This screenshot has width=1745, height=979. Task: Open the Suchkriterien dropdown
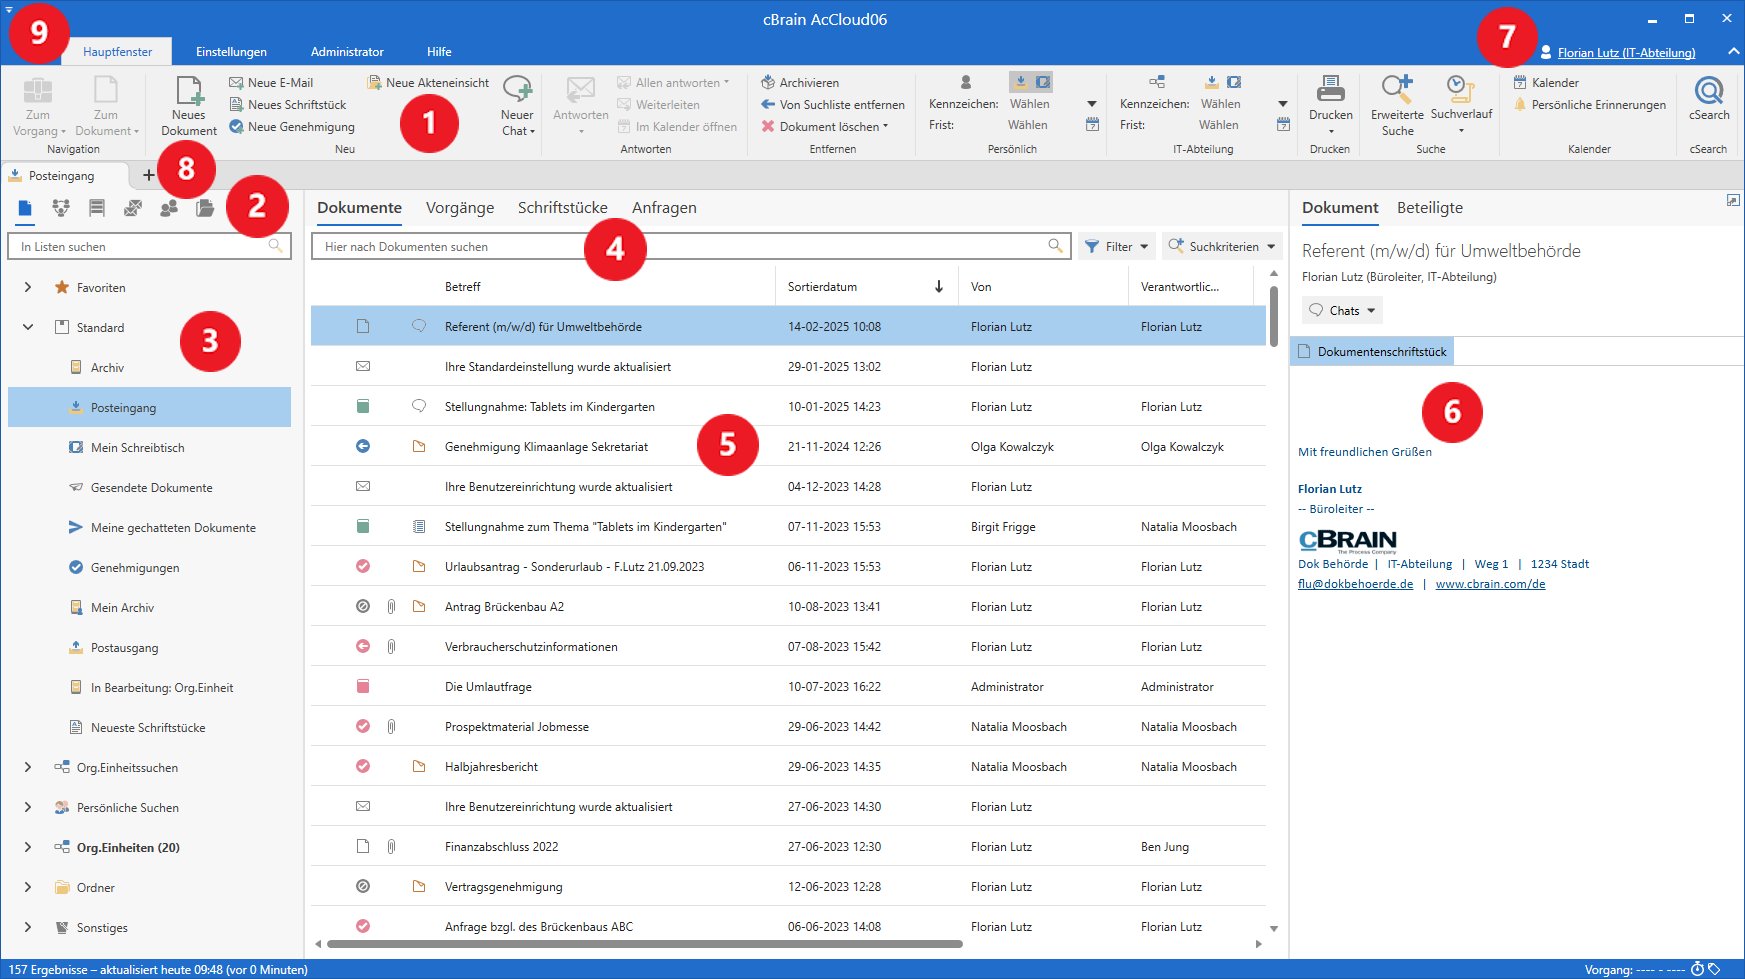pyautogui.click(x=1222, y=246)
